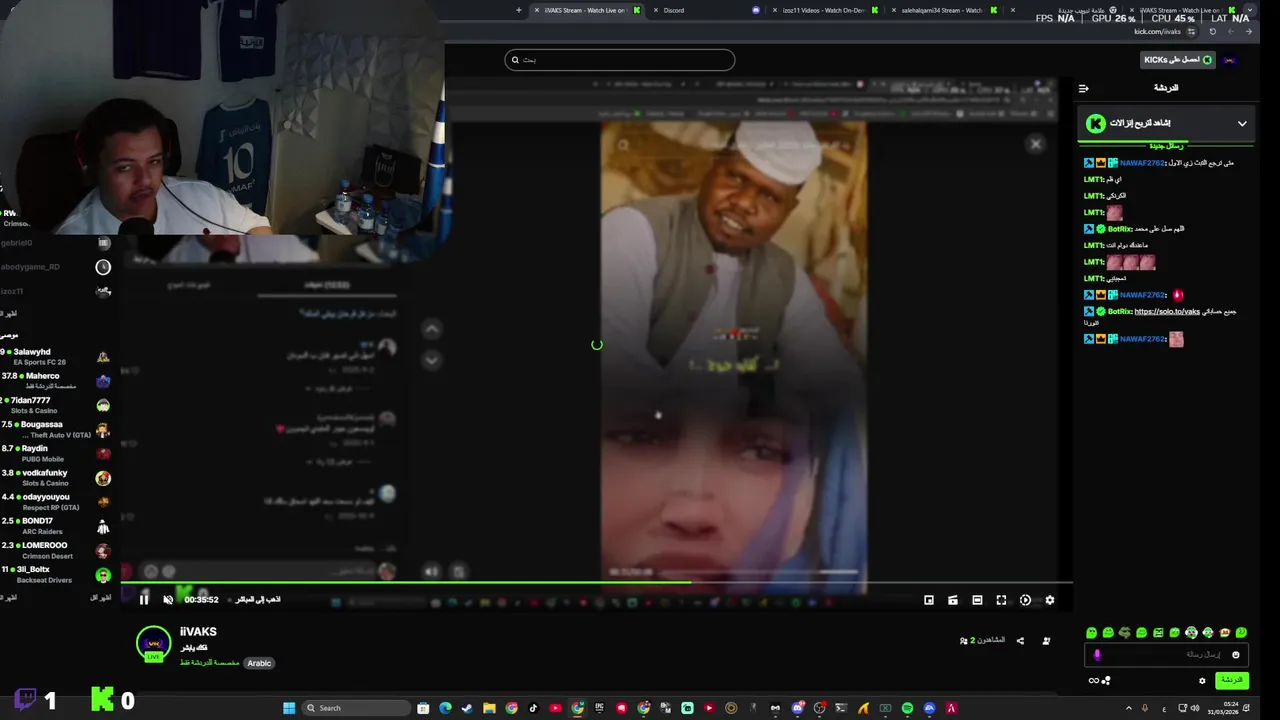Jump to live via the go-to-live label
The image size is (1280, 720).
[258, 600]
